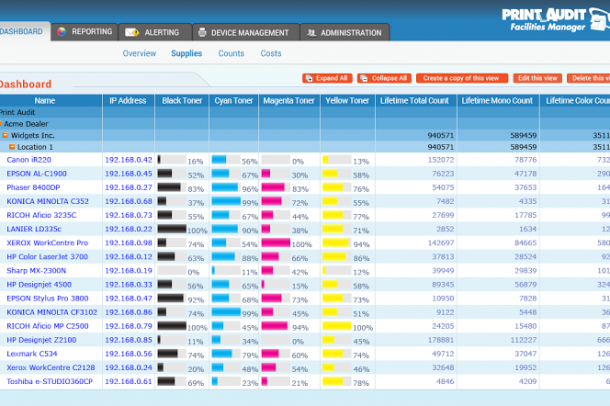Open the EPSON AL-C1900 device link
The width and height of the screenshot is (610, 406).
point(37,173)
